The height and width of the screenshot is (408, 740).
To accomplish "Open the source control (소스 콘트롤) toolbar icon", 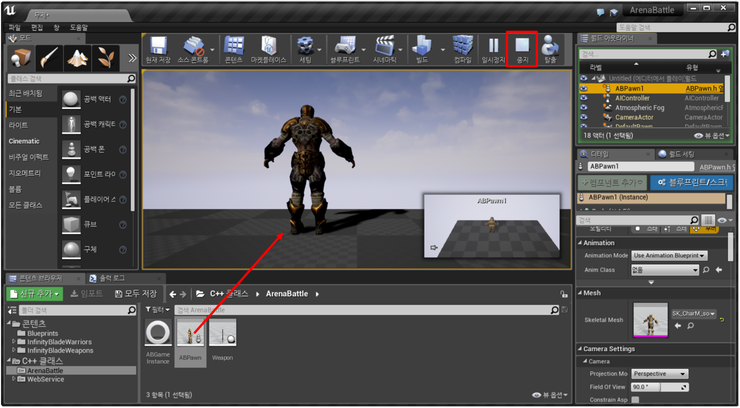I will 193,46.
